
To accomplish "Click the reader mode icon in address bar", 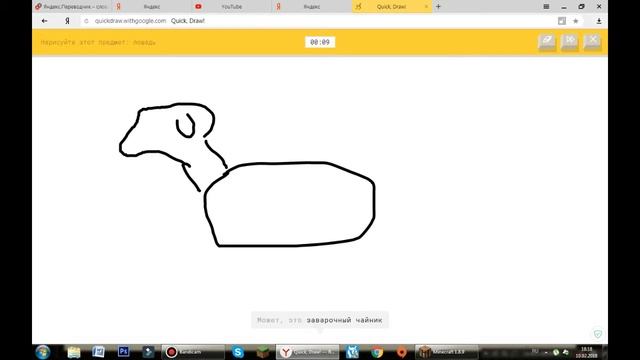I will click(562, 21).
